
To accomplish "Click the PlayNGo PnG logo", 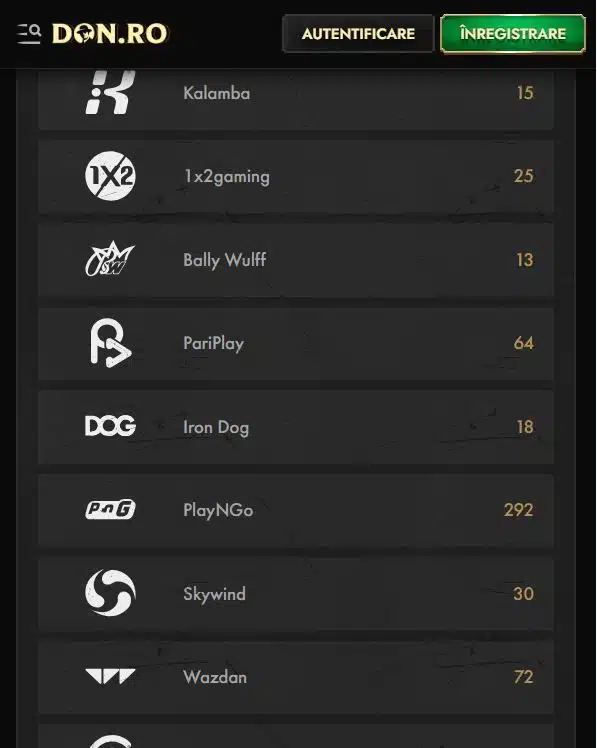I will tap(110, 509).
